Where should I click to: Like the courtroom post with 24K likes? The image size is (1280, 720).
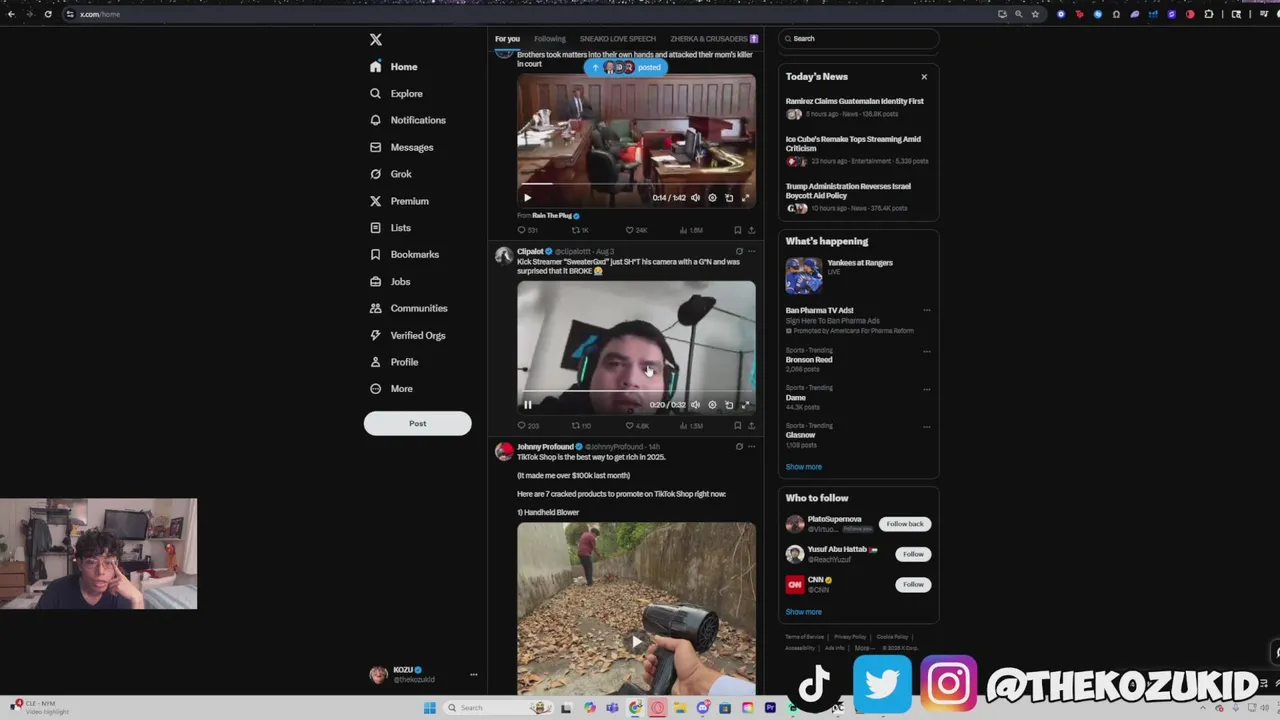(x=636, y=230)
